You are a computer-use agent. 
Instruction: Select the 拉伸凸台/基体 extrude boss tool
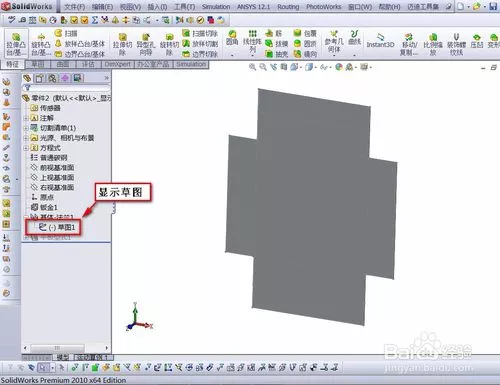[16, 44]
